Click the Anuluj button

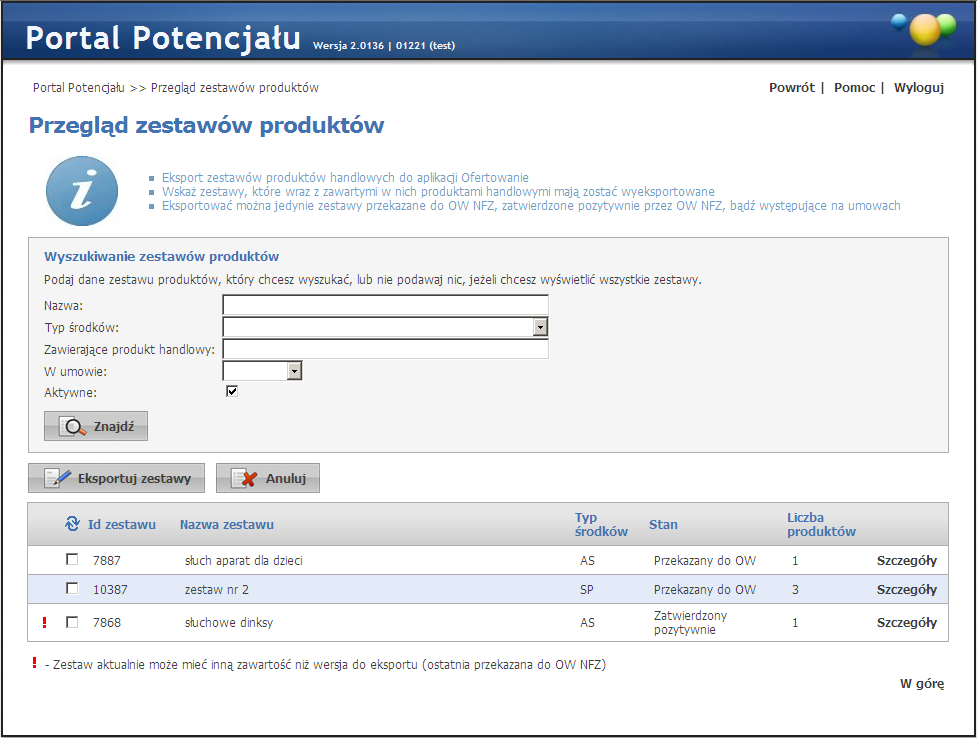(268, 479)
